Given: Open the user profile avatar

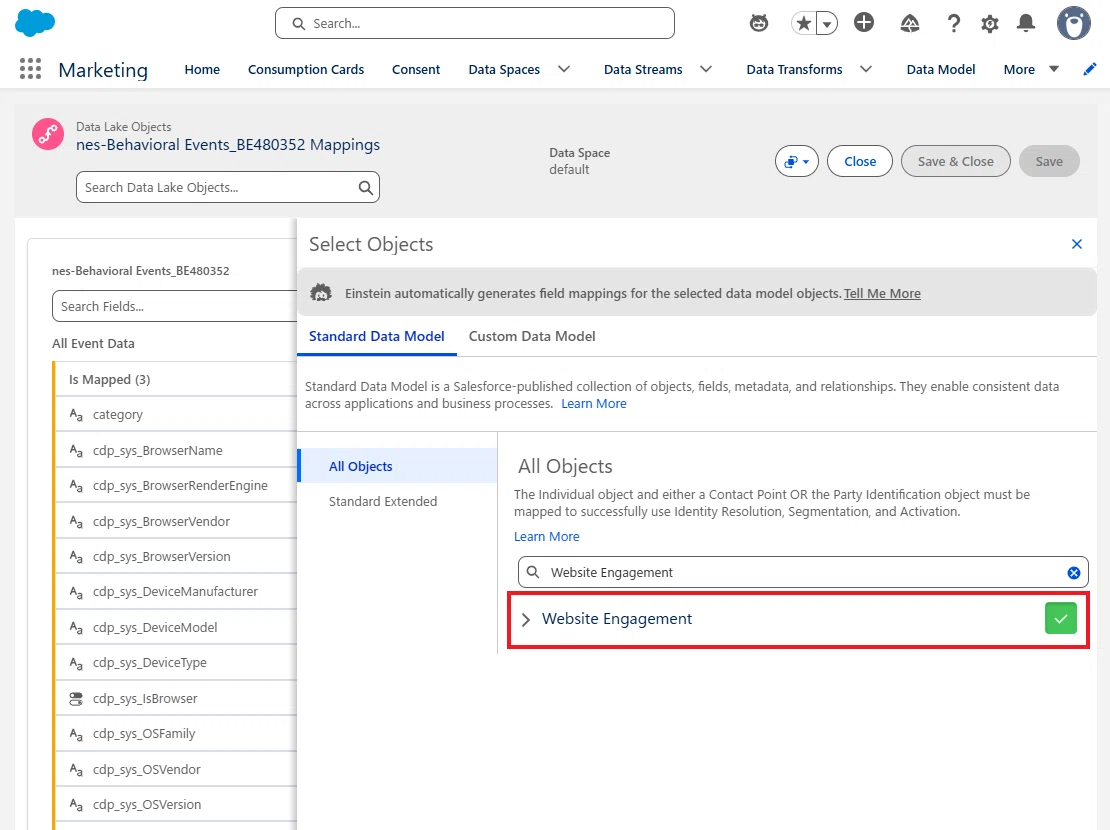Looking at the screenshot, I should 1074,23.
